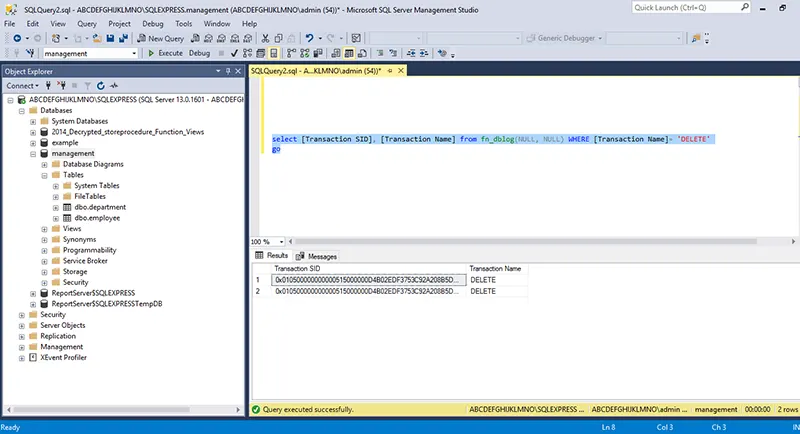This screenshot has width=800, height=434.
Task: Click the Decrease Indent icon
Action: [411, 53]
